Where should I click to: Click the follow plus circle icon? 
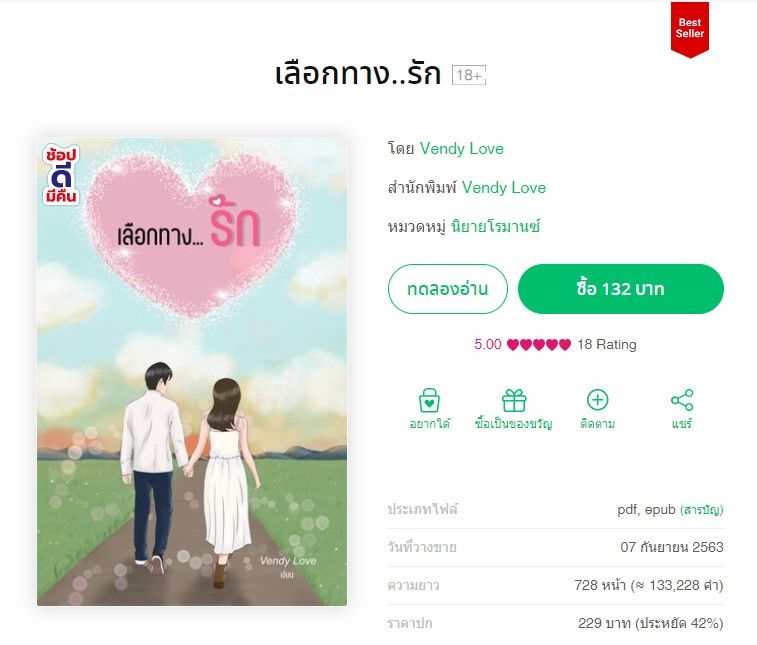pyautogui.click(x=597, y=400)
